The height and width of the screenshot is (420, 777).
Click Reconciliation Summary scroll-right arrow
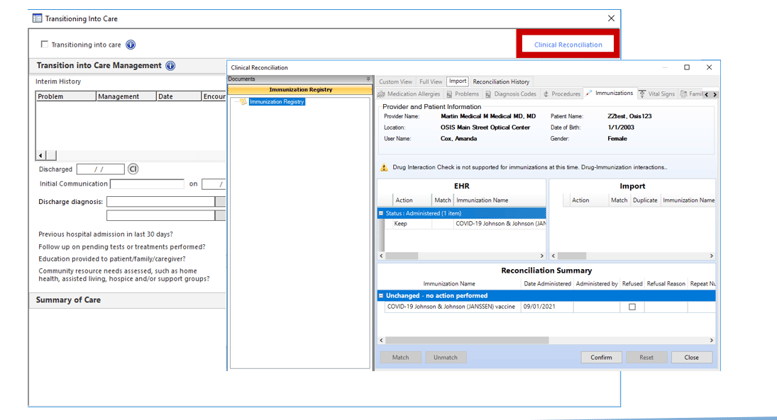point(711,340)
